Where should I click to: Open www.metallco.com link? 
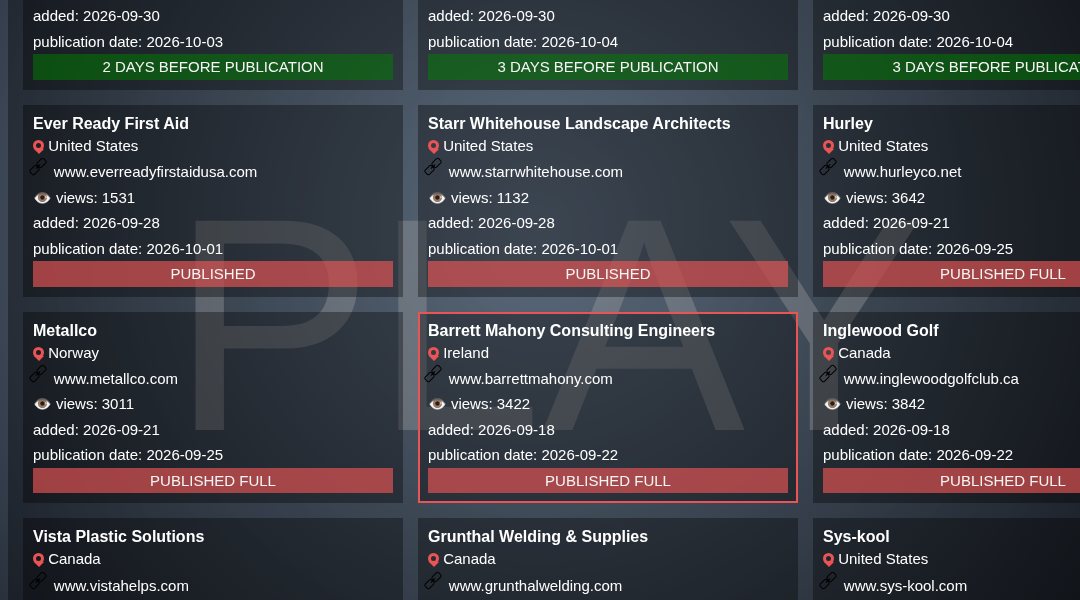coord(116,379)
